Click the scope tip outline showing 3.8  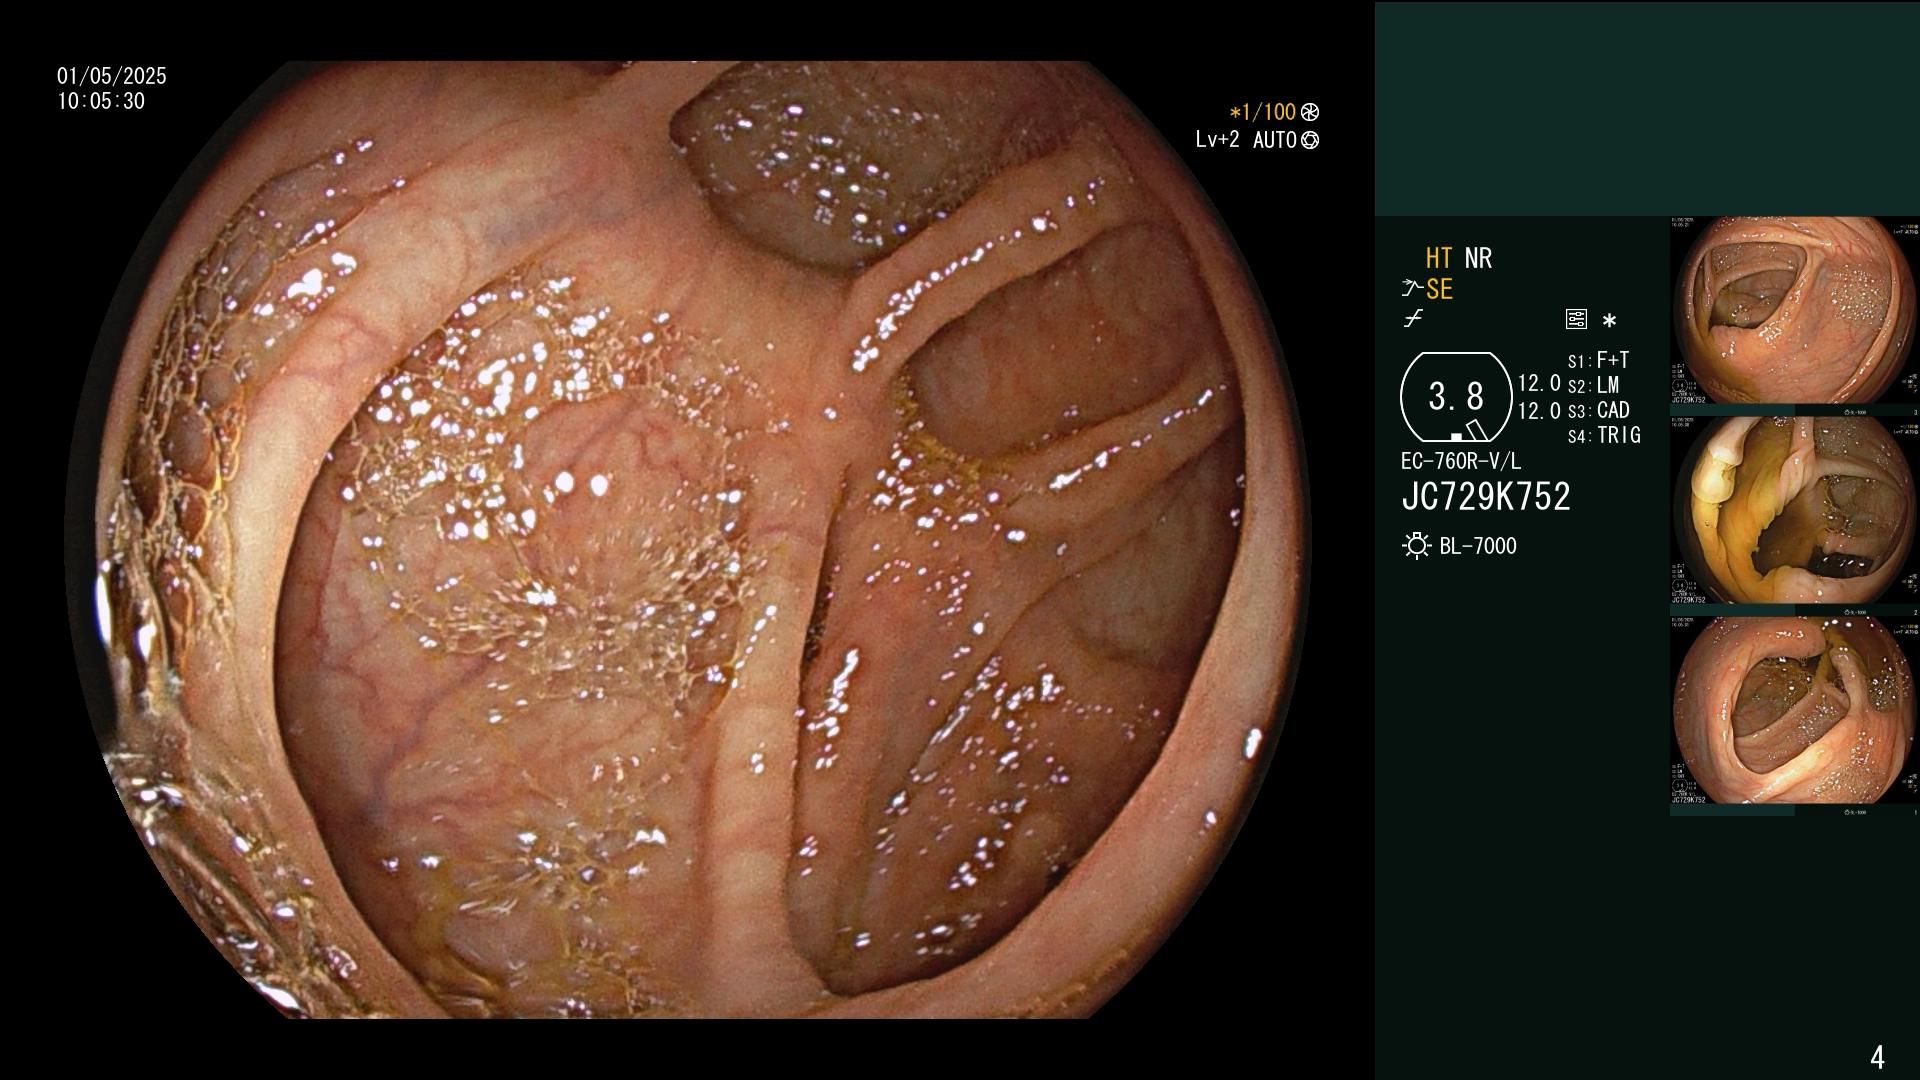pyautogui.click(x=1456, y=397)
